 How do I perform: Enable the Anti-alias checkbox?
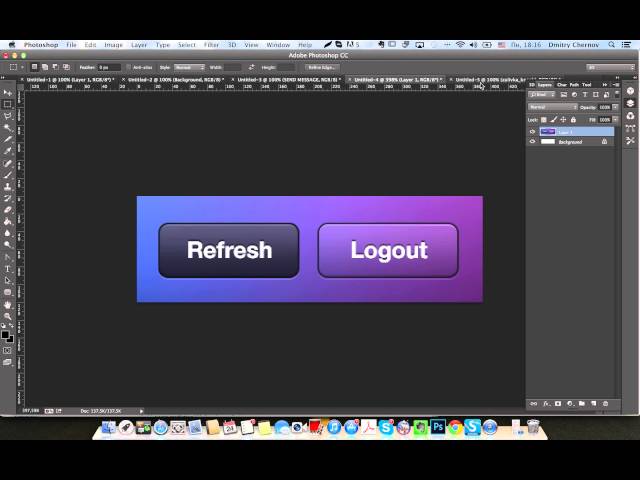129,67
